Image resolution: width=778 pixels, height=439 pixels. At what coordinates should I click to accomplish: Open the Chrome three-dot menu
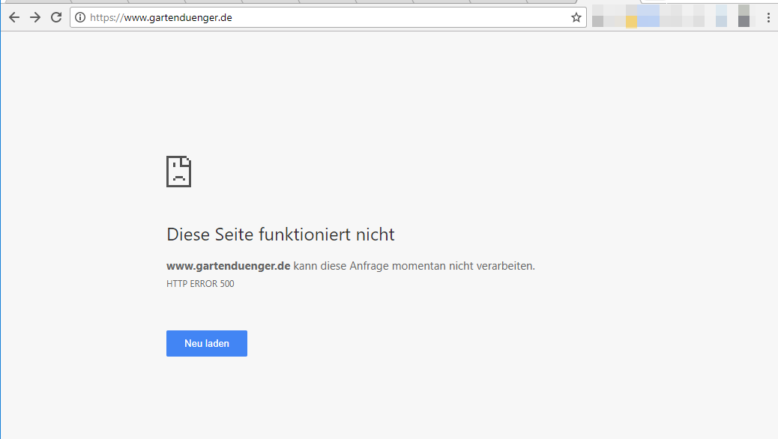click(768, 17)
